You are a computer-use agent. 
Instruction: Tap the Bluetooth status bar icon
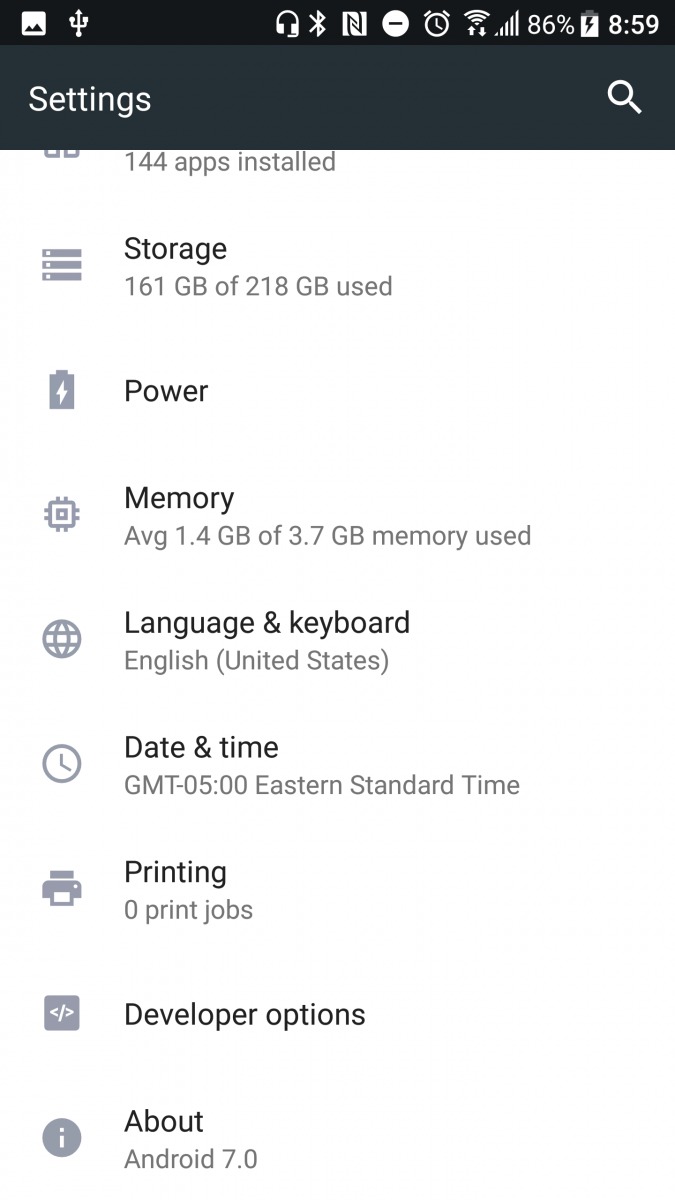coord(318,23)
